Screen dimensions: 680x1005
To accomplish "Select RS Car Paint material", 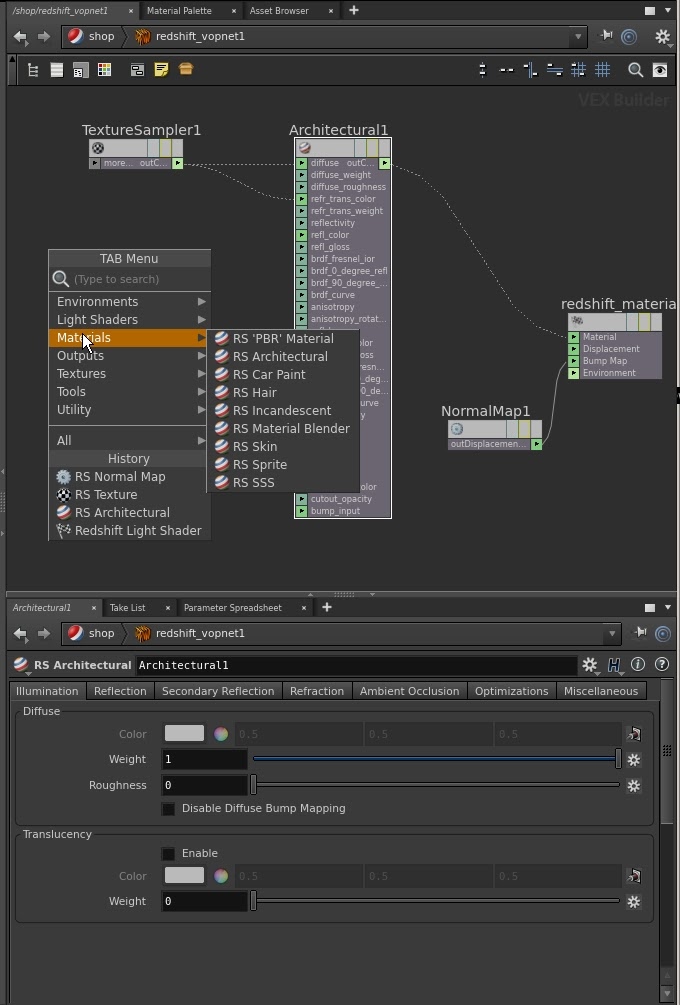I will [283, 374].
